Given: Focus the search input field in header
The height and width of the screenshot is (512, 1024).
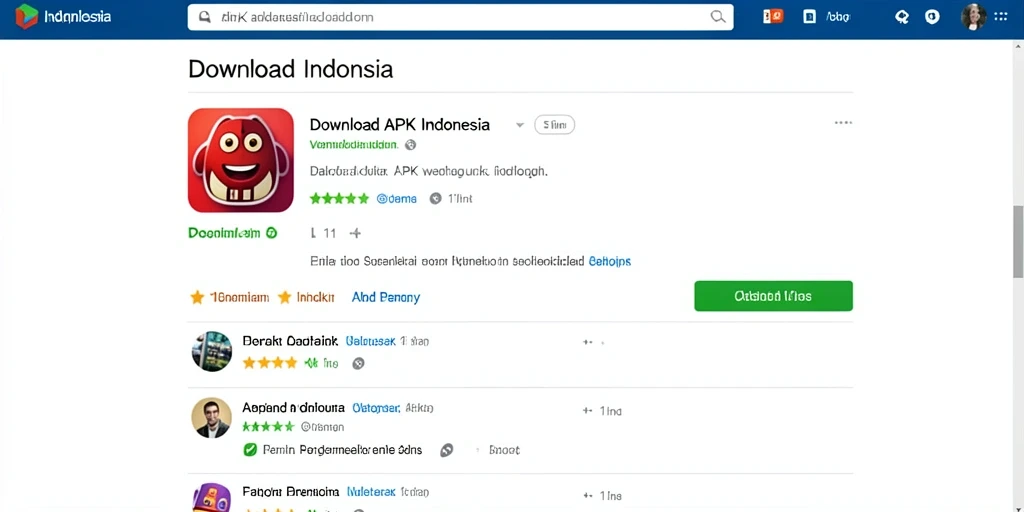Looking at the screenshot, I should pyautogui.click(x=460, y=17).
